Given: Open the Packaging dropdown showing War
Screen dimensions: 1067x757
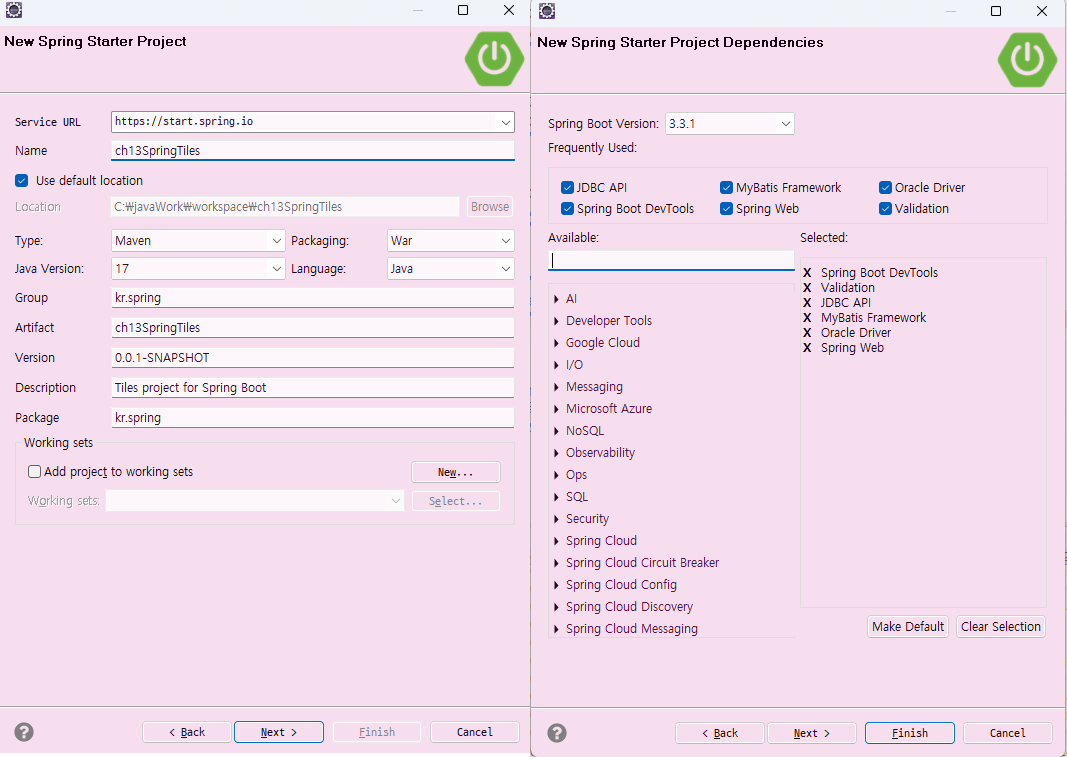Looking at the screenshot, I should tap(506, 241).
